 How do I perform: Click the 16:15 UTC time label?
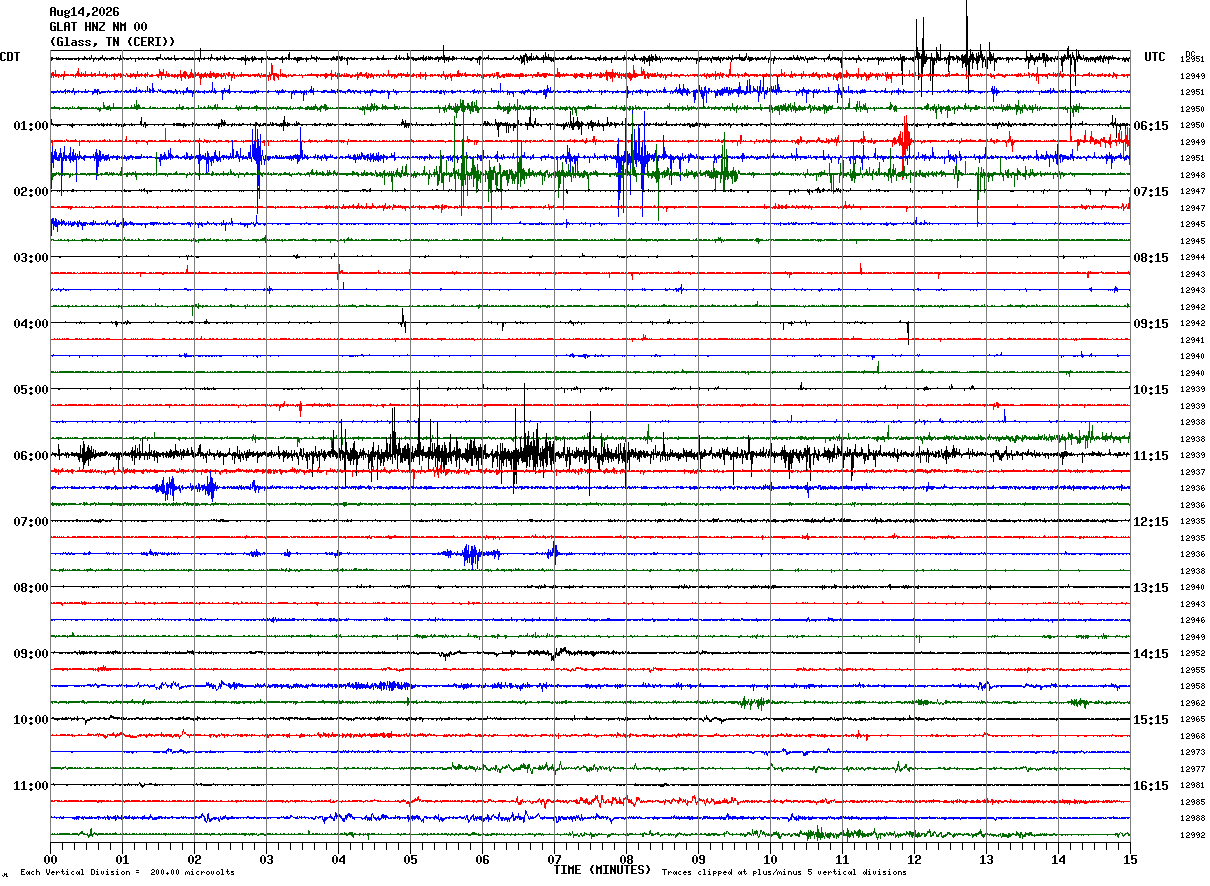pos(1150,785)
